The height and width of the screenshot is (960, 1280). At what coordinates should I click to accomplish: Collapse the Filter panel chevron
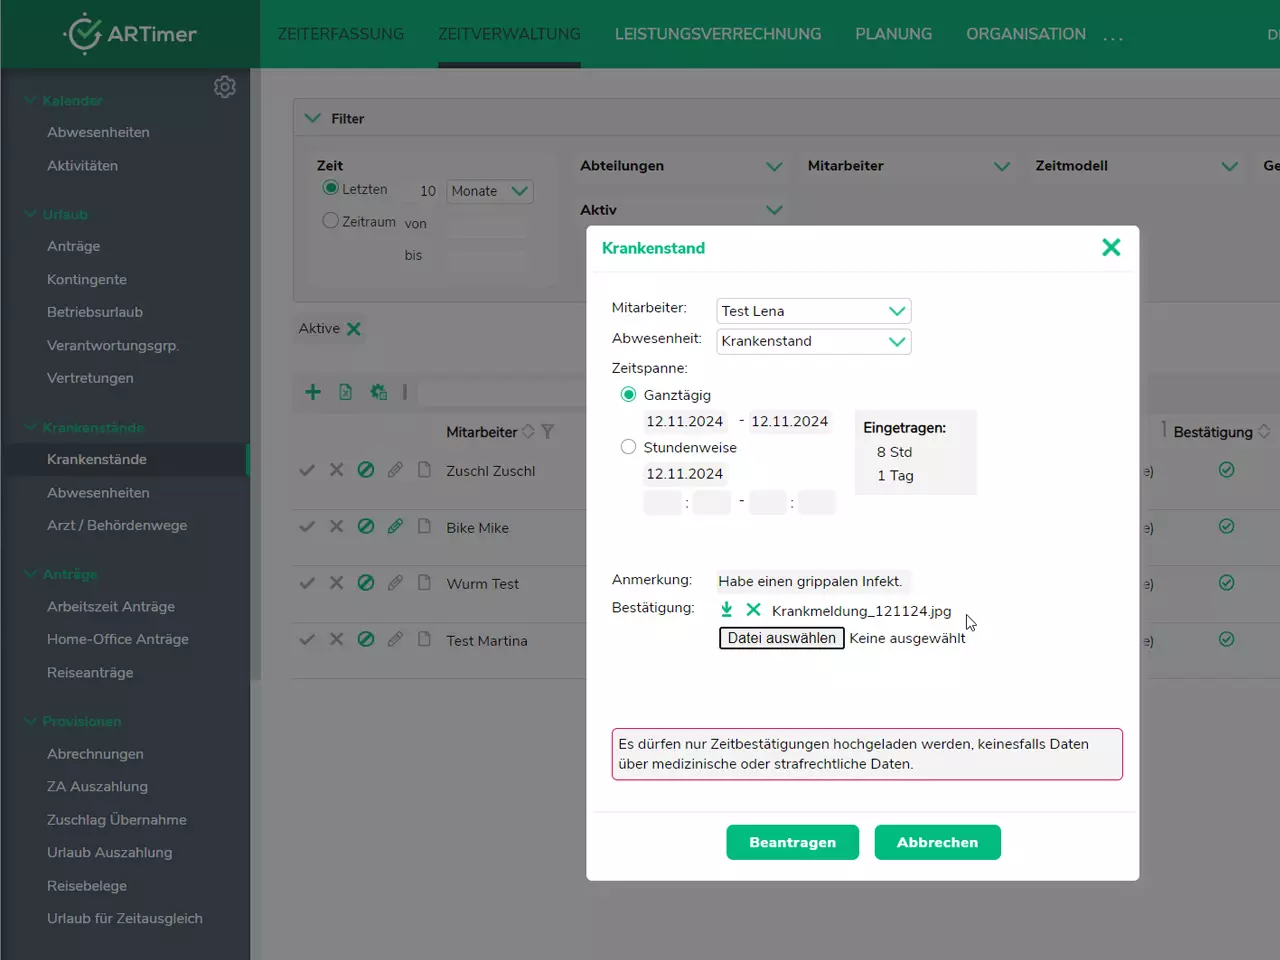[x=312, y=118]
